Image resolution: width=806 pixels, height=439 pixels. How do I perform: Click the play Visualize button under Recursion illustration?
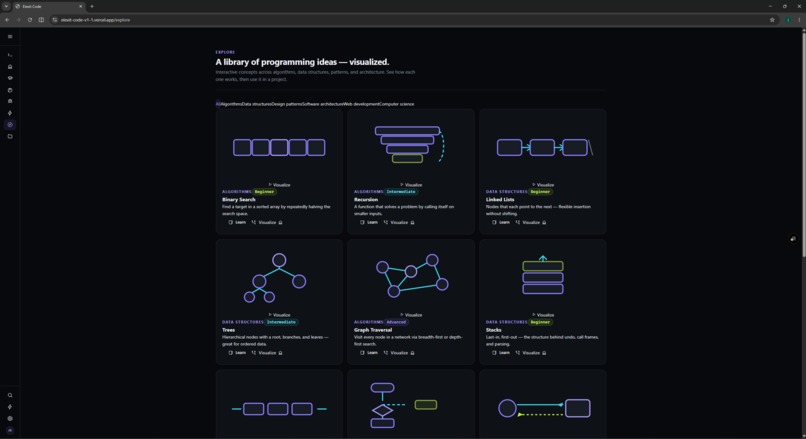pos(411,185)
